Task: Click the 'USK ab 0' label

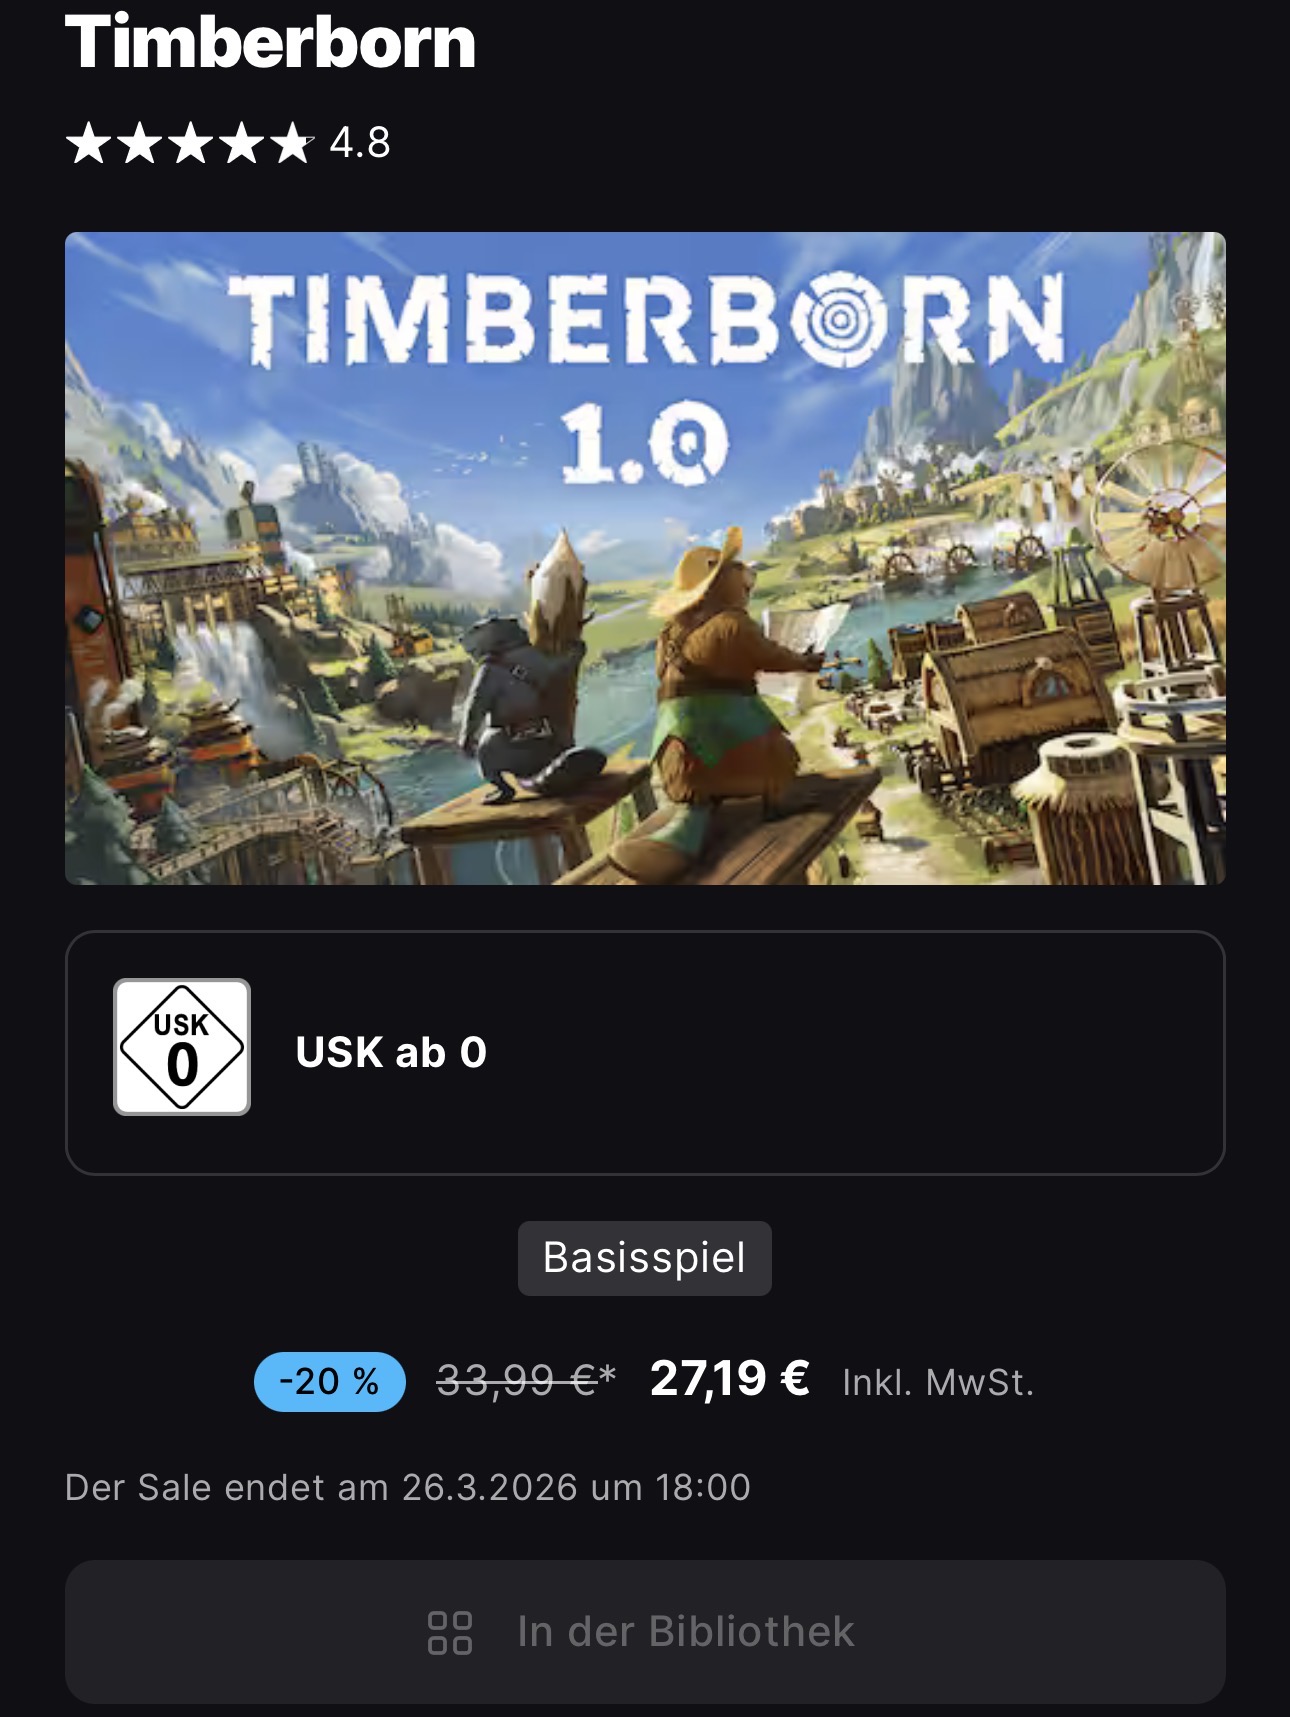Action: (x=391, y=1052)
